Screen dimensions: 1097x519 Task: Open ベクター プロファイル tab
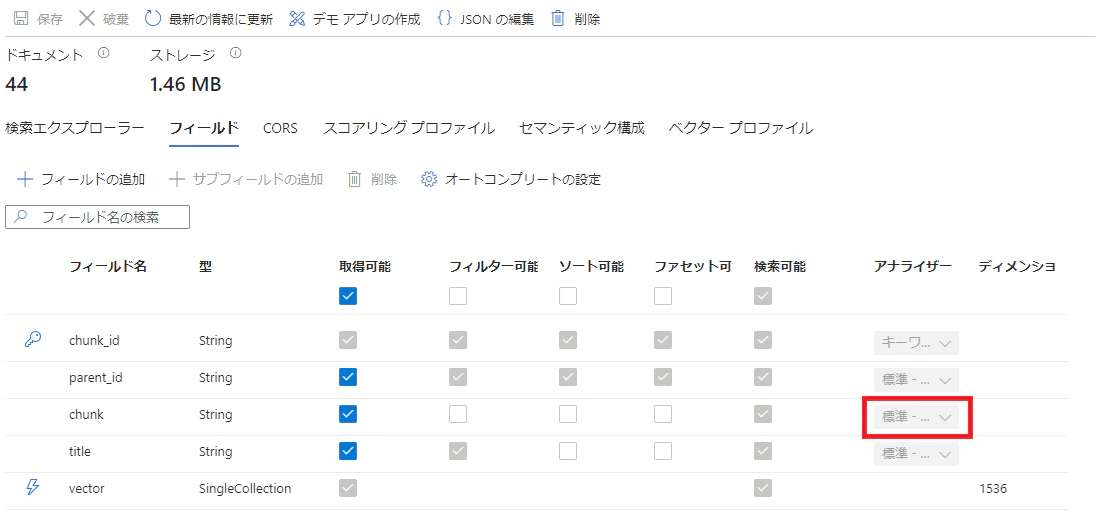pos(741,128)
